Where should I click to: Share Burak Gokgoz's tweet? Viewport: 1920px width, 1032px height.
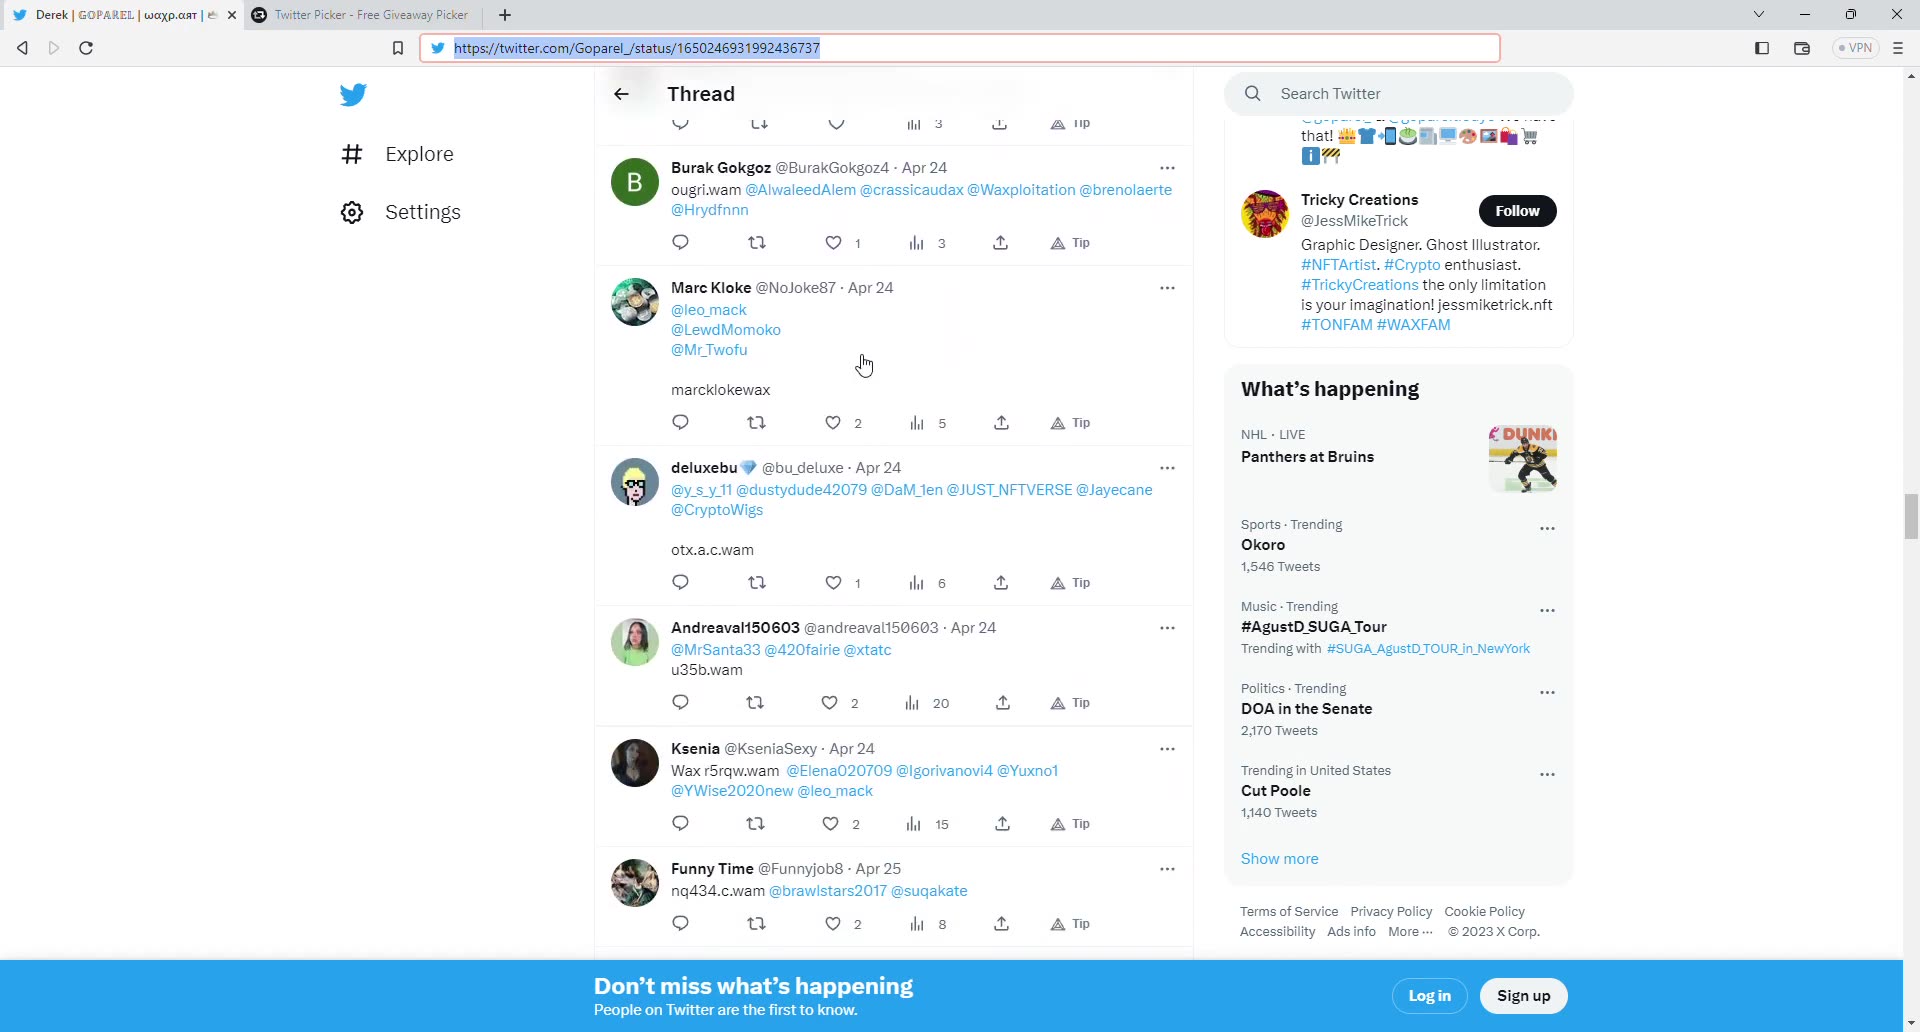point(1000,243)
